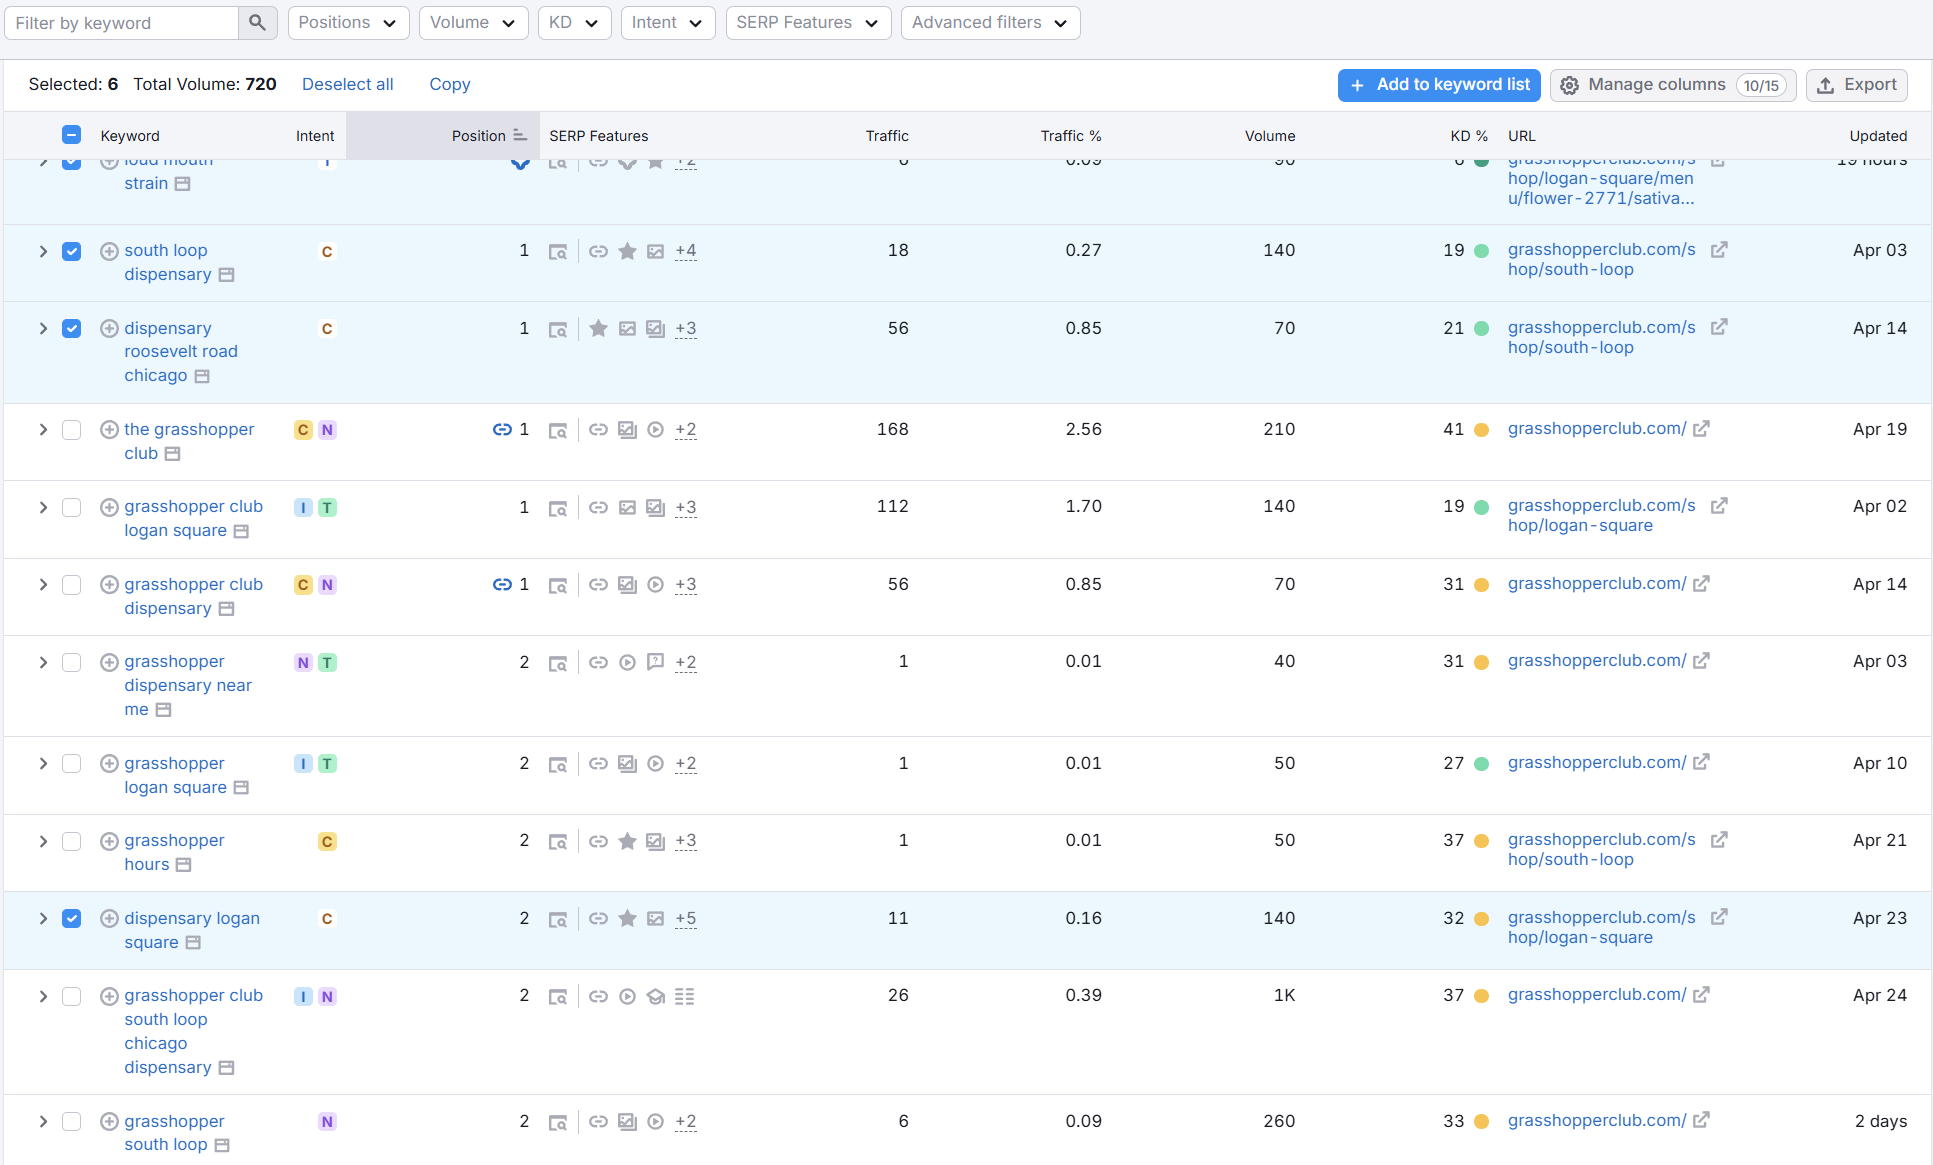Click the +4 more SERP features for south loop dispensary

[x=686, y=251]
